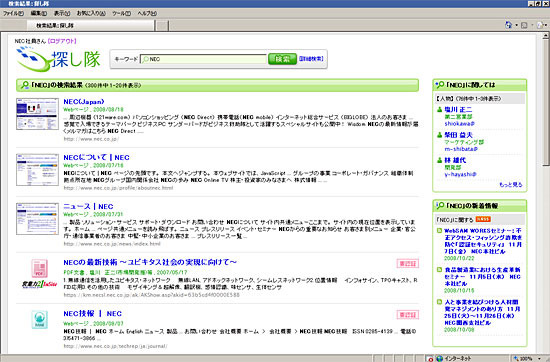Click the vertical scrollbar thumb
The width and height of the screenshot is (550, 362).
click(546, 102)
